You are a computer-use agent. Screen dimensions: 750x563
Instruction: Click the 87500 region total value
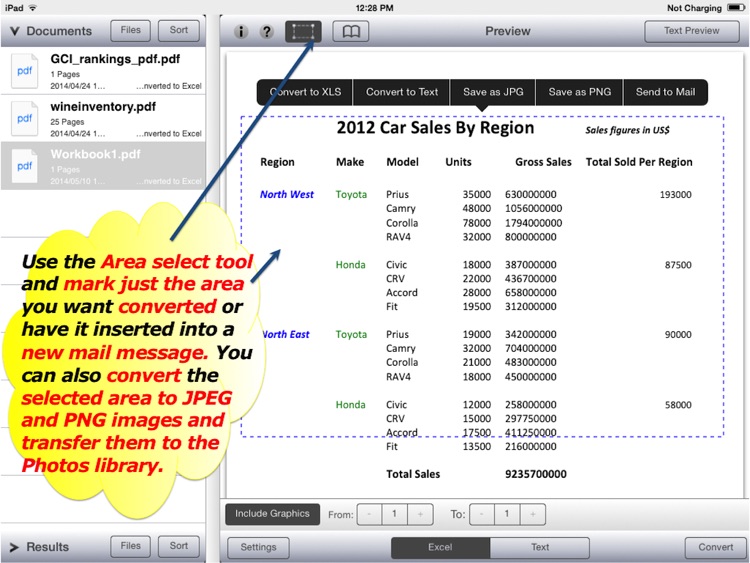(678, 265)
